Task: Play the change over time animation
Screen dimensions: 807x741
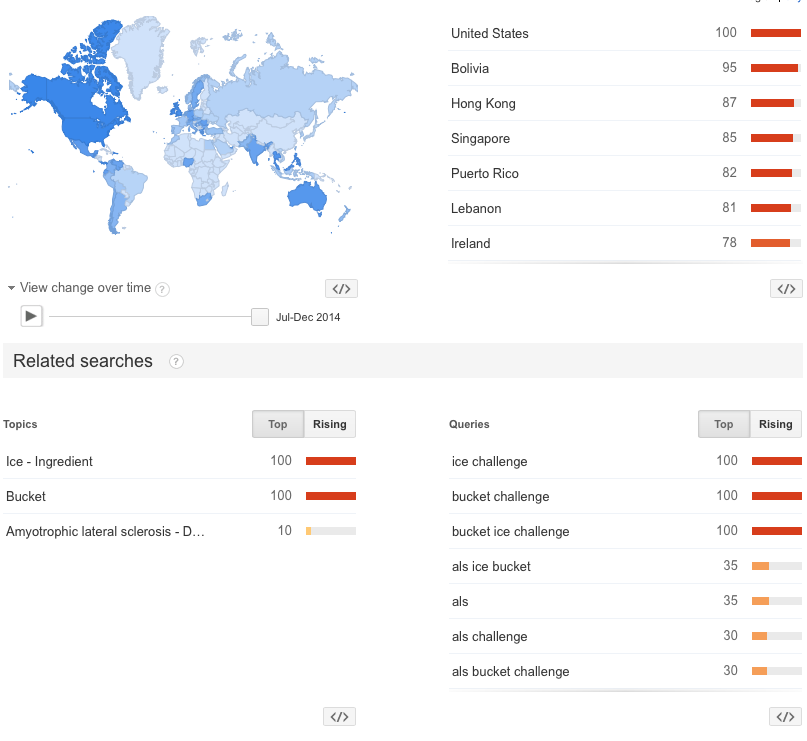Action: click(32, 316)
